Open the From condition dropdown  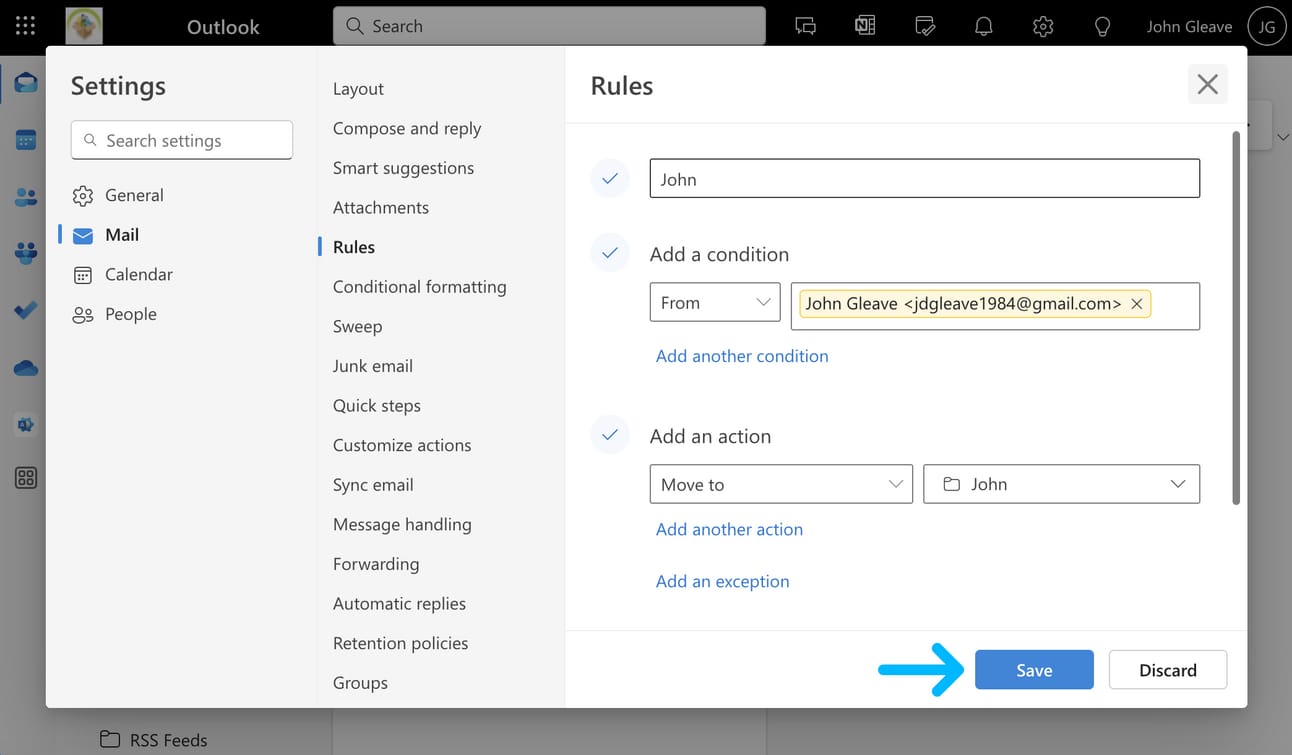pyautogui.click(x=715, y=303)
